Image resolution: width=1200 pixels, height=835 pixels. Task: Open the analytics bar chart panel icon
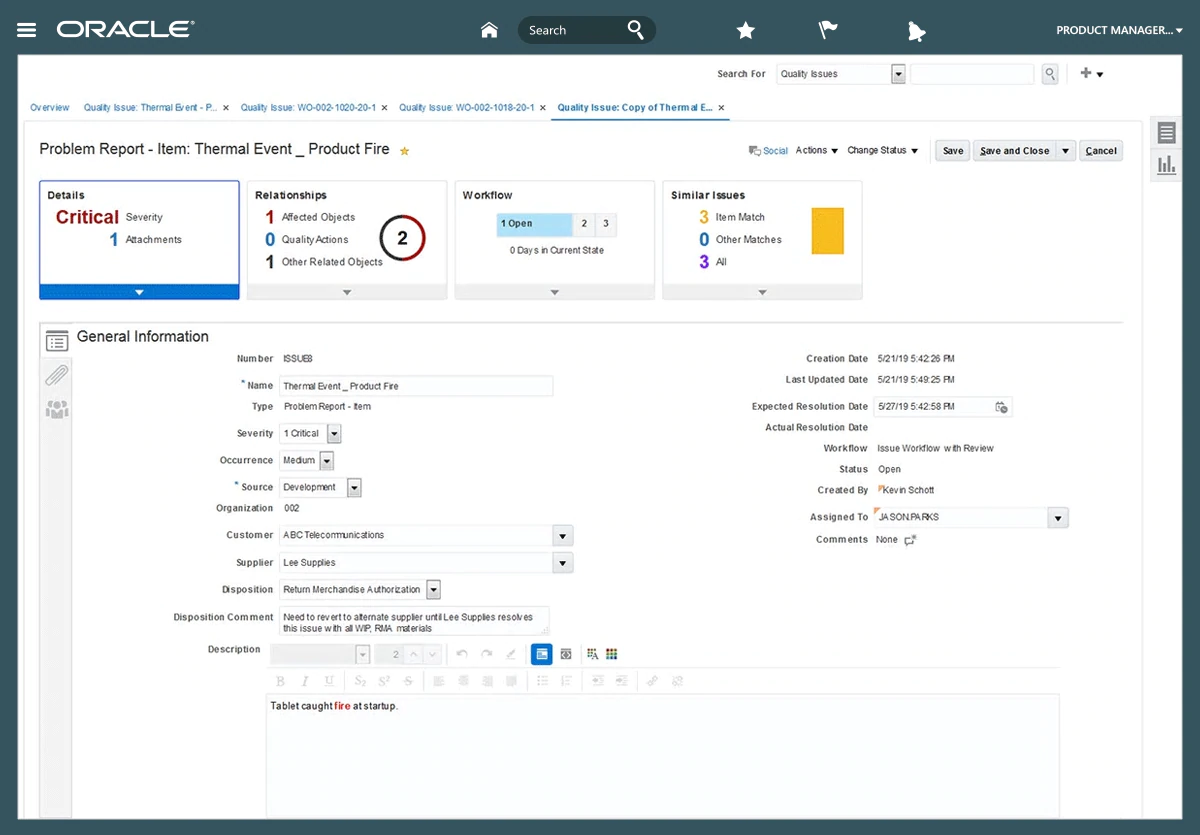(x=1166, y=165)
